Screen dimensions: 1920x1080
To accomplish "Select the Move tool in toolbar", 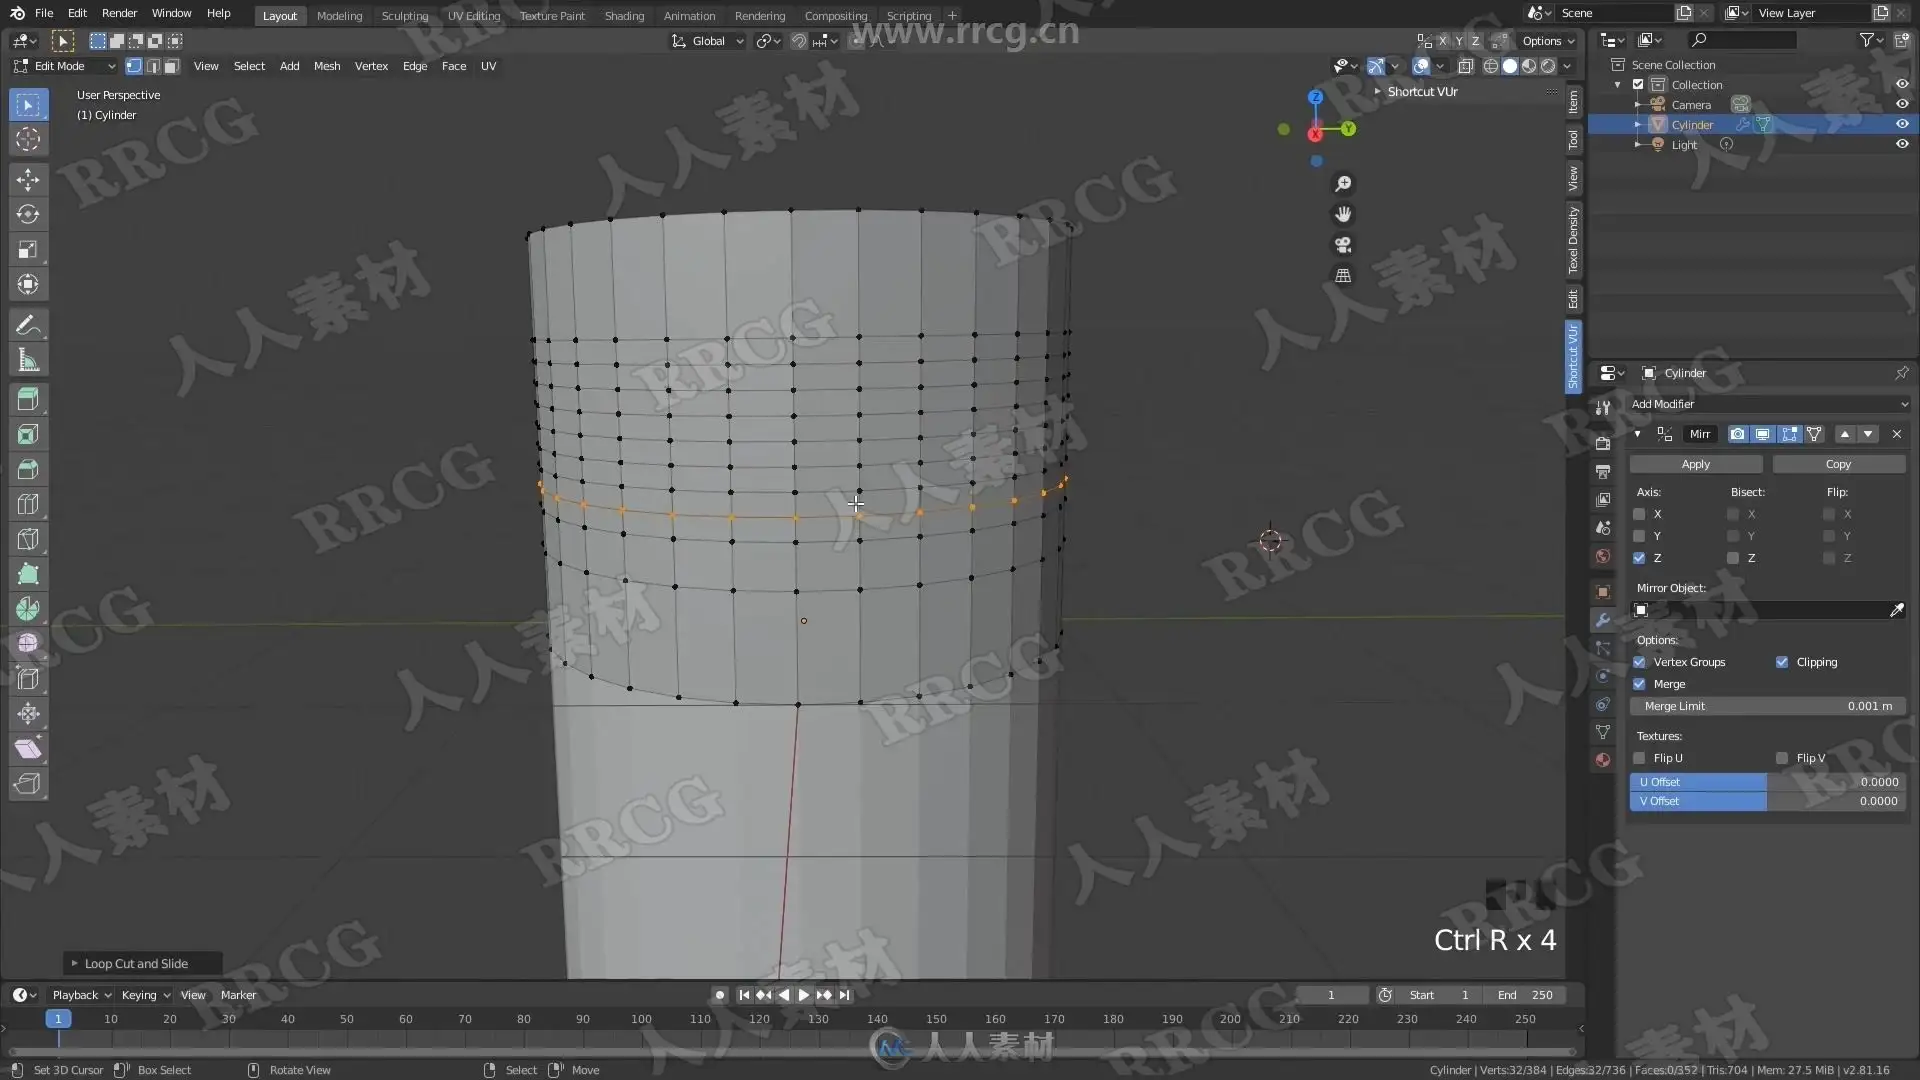I will pos(28,180).
